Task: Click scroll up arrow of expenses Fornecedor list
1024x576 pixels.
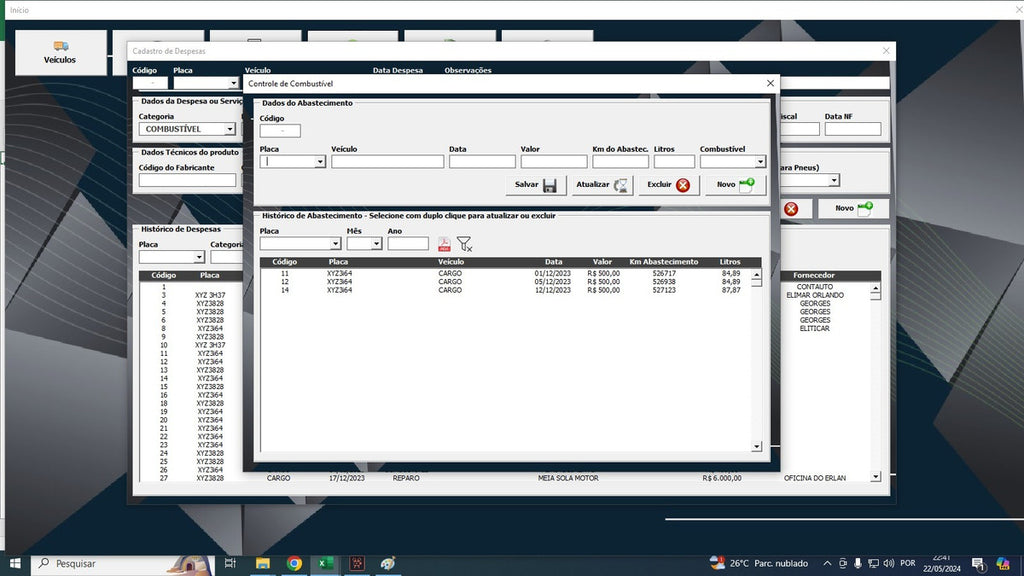Action: (x=876, y=288)
